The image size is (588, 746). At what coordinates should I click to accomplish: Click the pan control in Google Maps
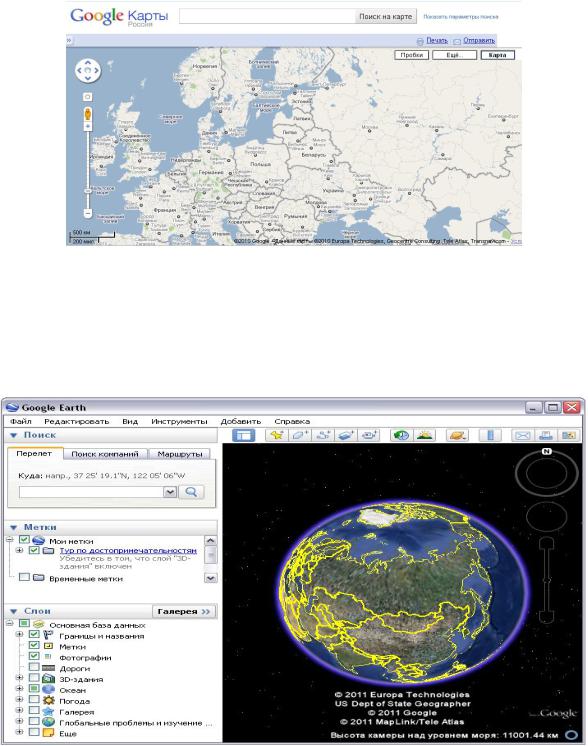[88, 70]
